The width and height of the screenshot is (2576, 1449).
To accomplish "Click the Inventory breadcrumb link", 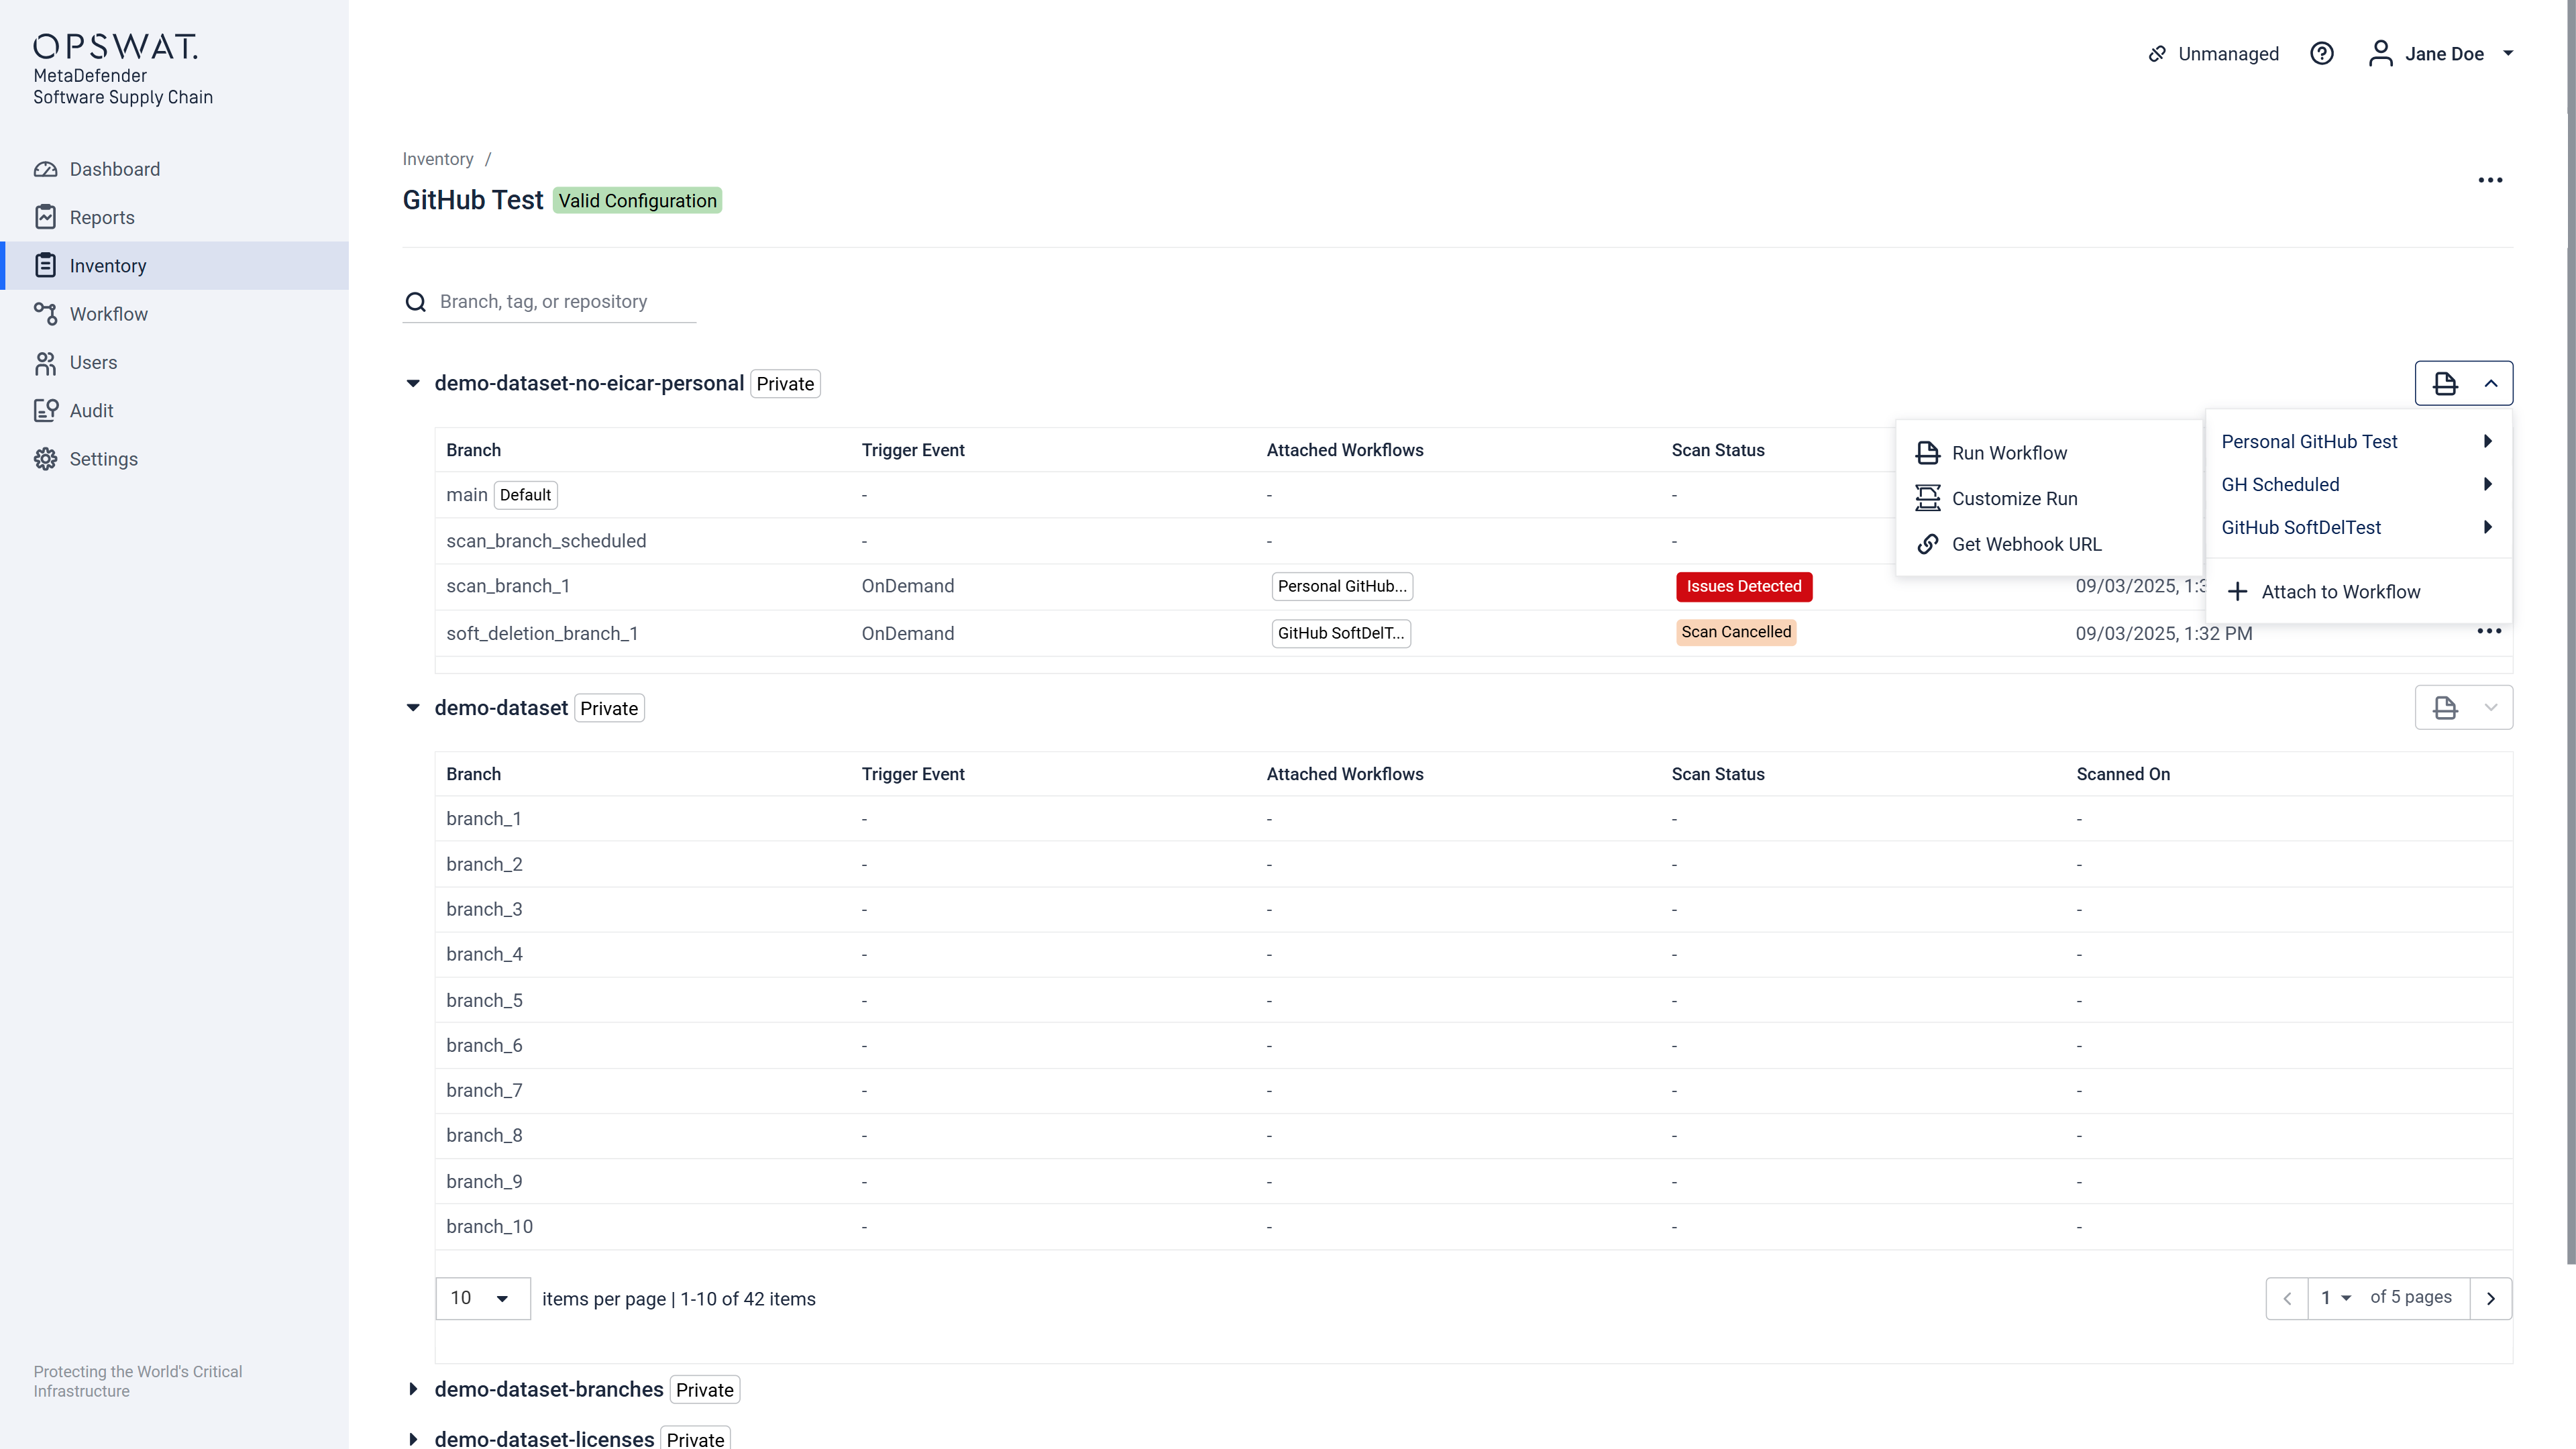I will pyautogui.click(x=437, y=159).
